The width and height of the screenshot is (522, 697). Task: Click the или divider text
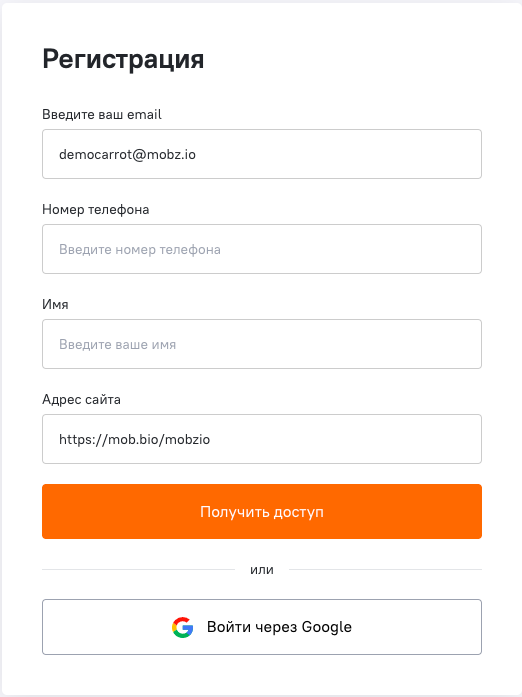point(262,570)
